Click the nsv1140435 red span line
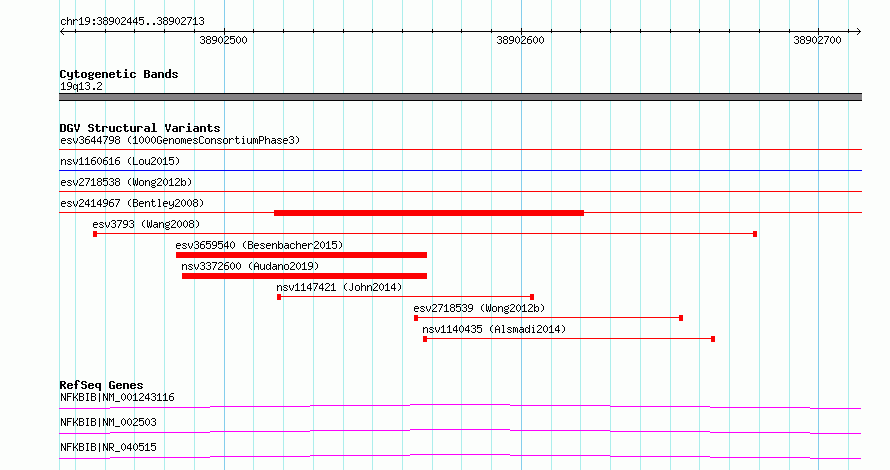 coord(569,339)
